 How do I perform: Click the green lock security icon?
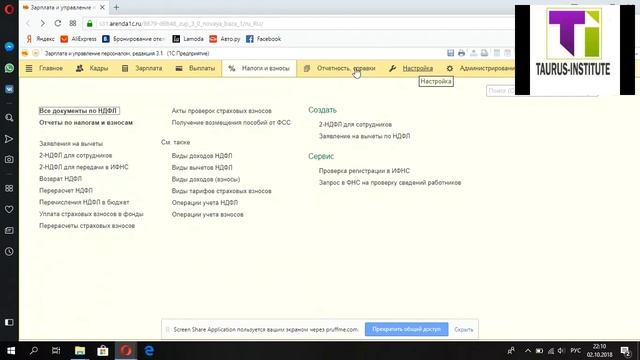[x=89, y=24]
